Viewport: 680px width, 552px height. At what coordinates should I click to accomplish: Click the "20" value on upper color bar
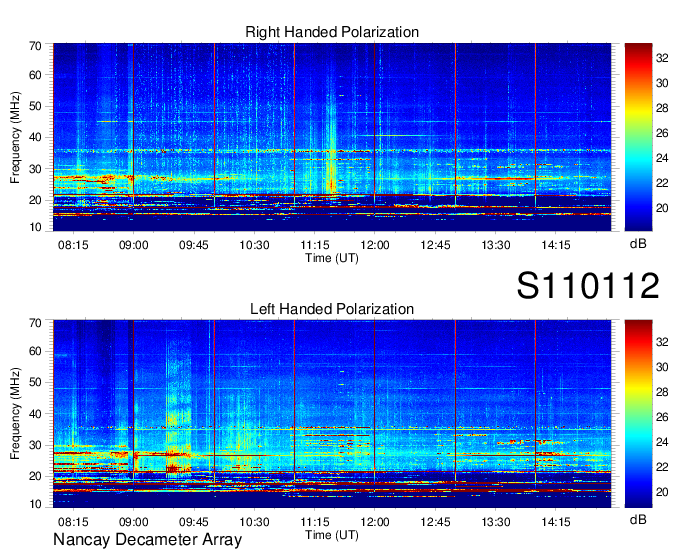662,208
